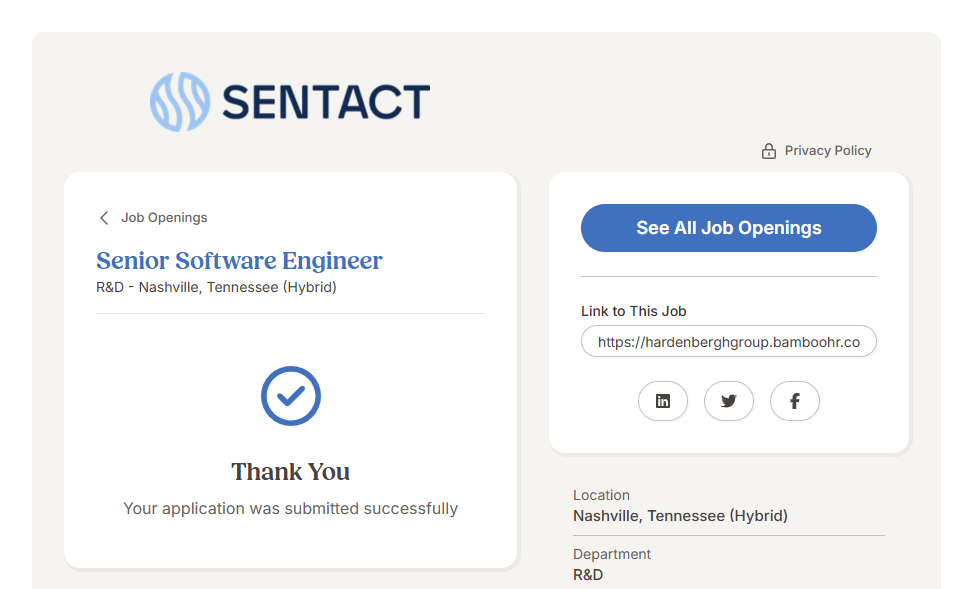Click the lock icon beside Privacy Policy
Screen dimensions: 973x589
[769, 151]
